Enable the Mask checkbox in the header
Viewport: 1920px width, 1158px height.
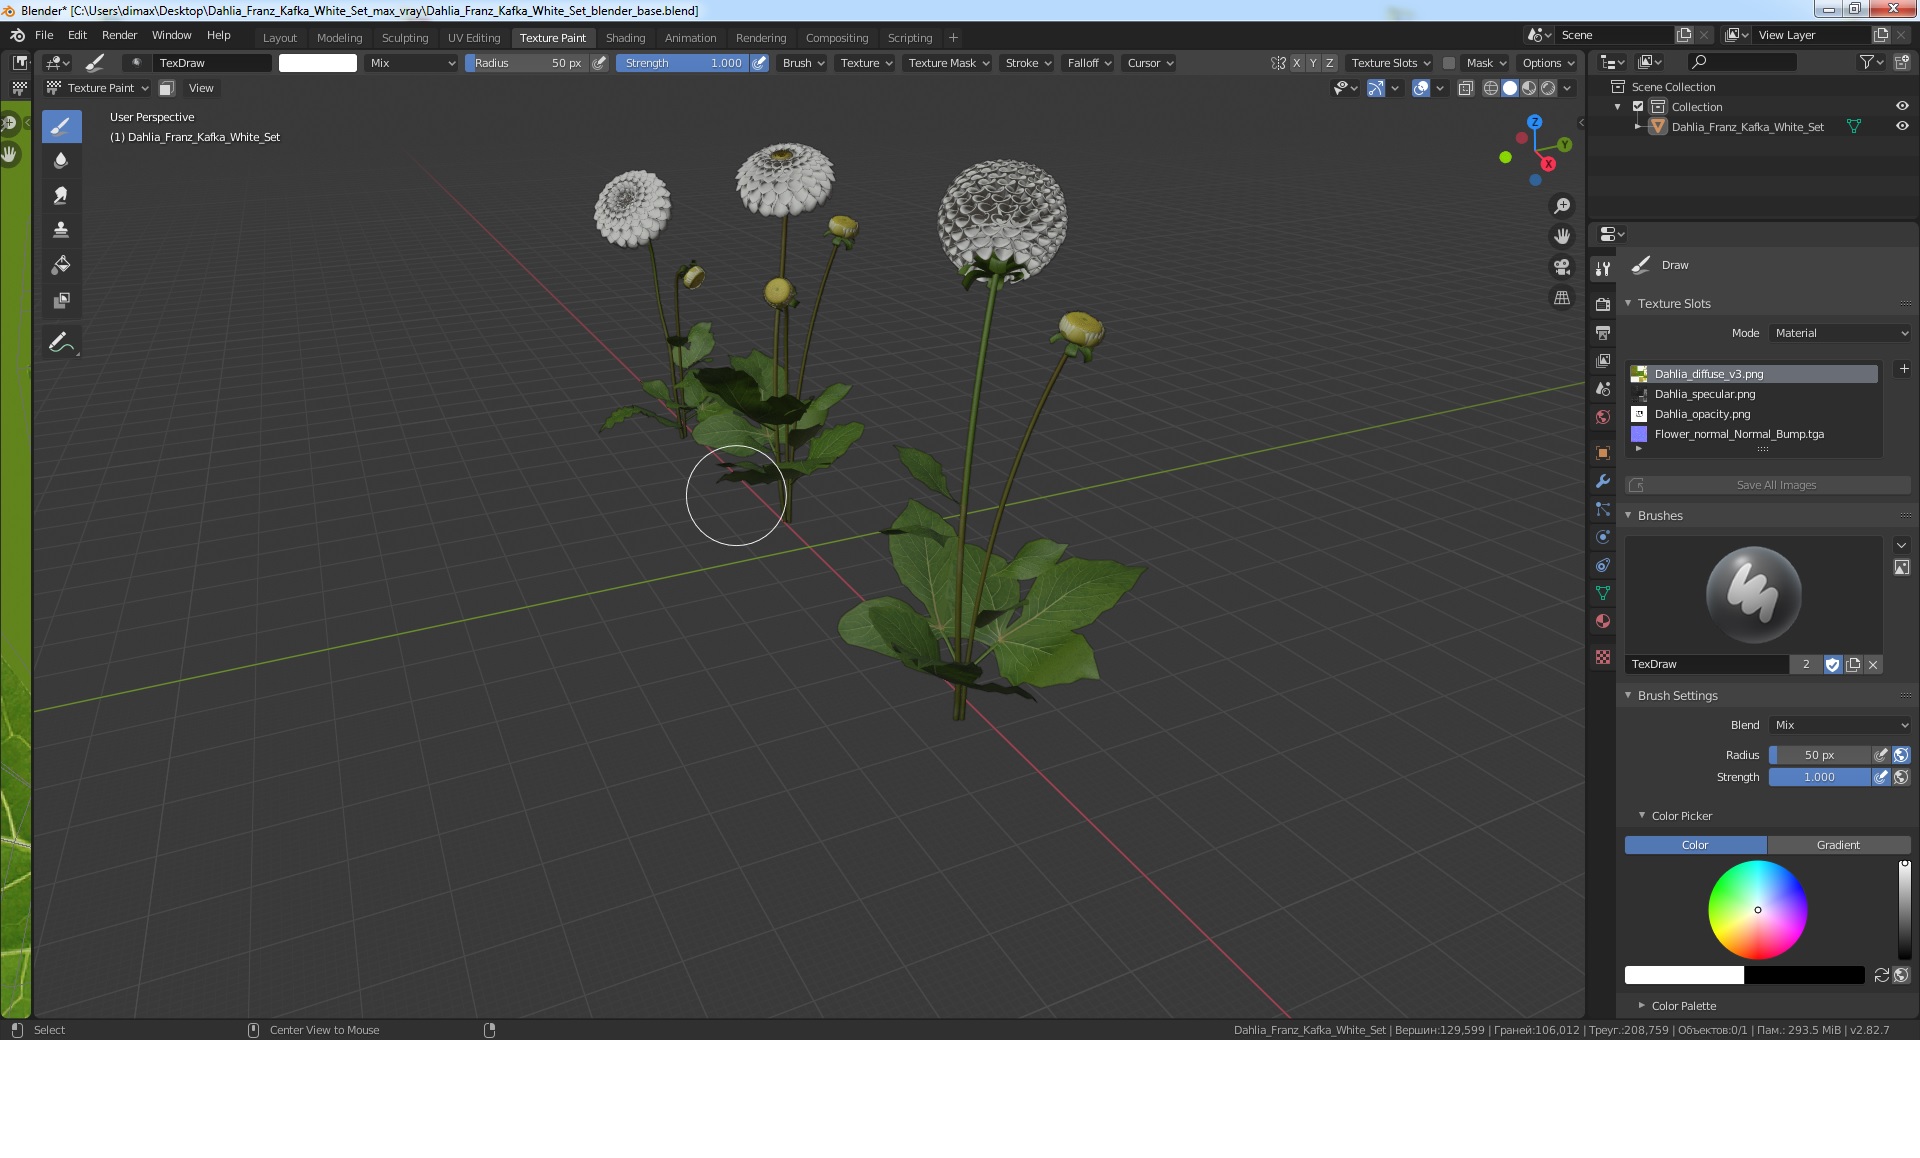point(1448,63)
